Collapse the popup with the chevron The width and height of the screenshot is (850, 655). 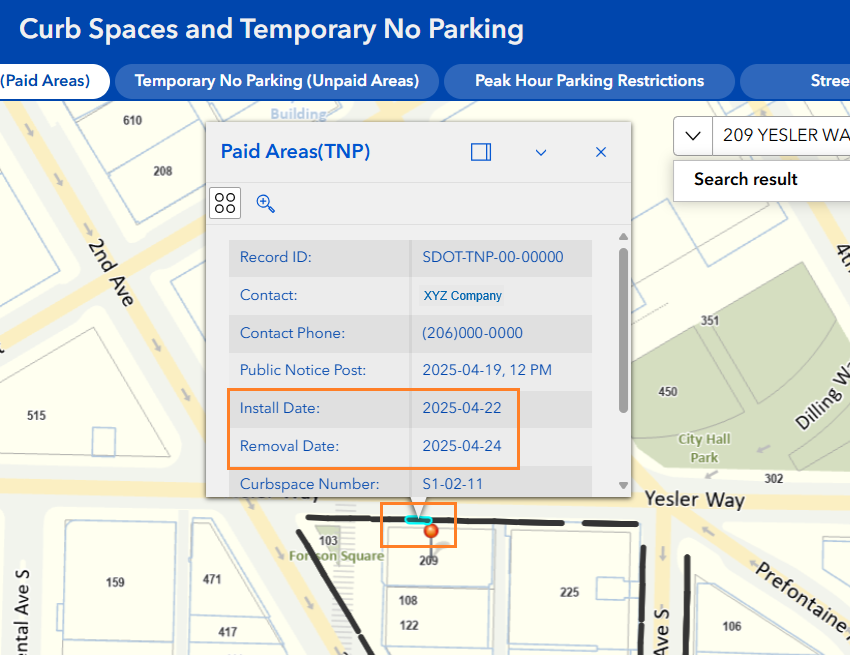(x=541, y=152)
